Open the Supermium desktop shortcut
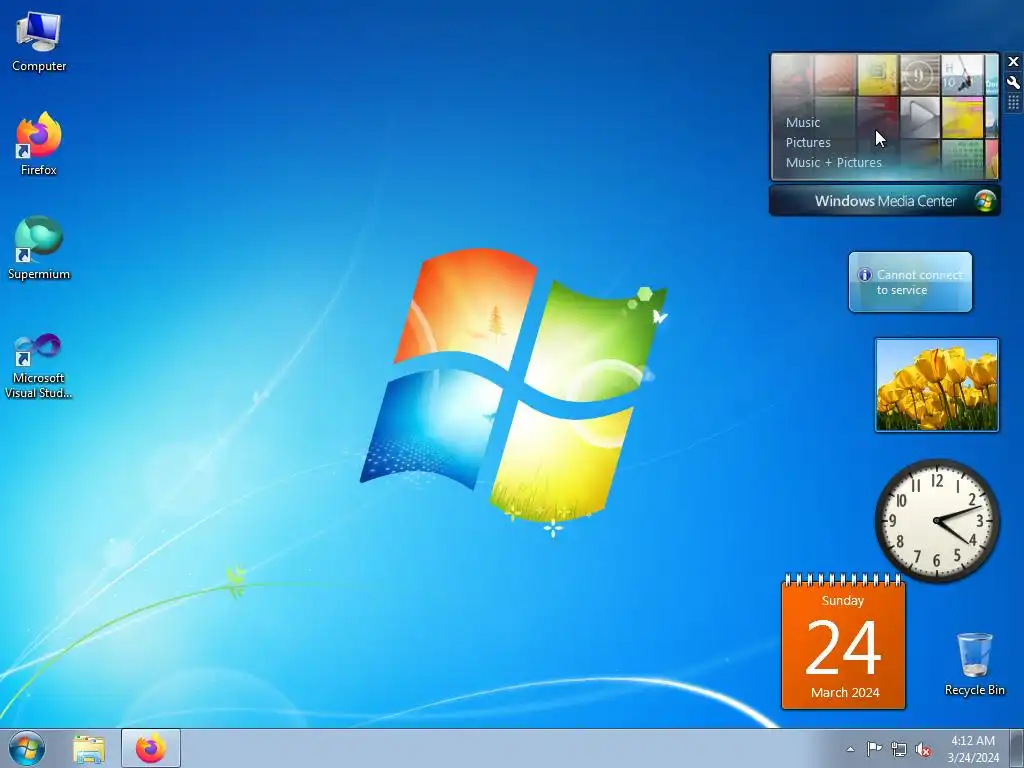1024x768 pixels. click(39, 248)
